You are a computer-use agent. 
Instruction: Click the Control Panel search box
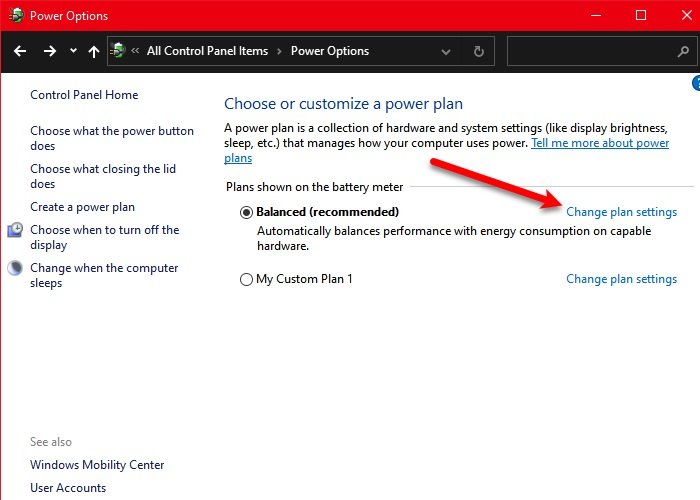[x=588, y=51]
